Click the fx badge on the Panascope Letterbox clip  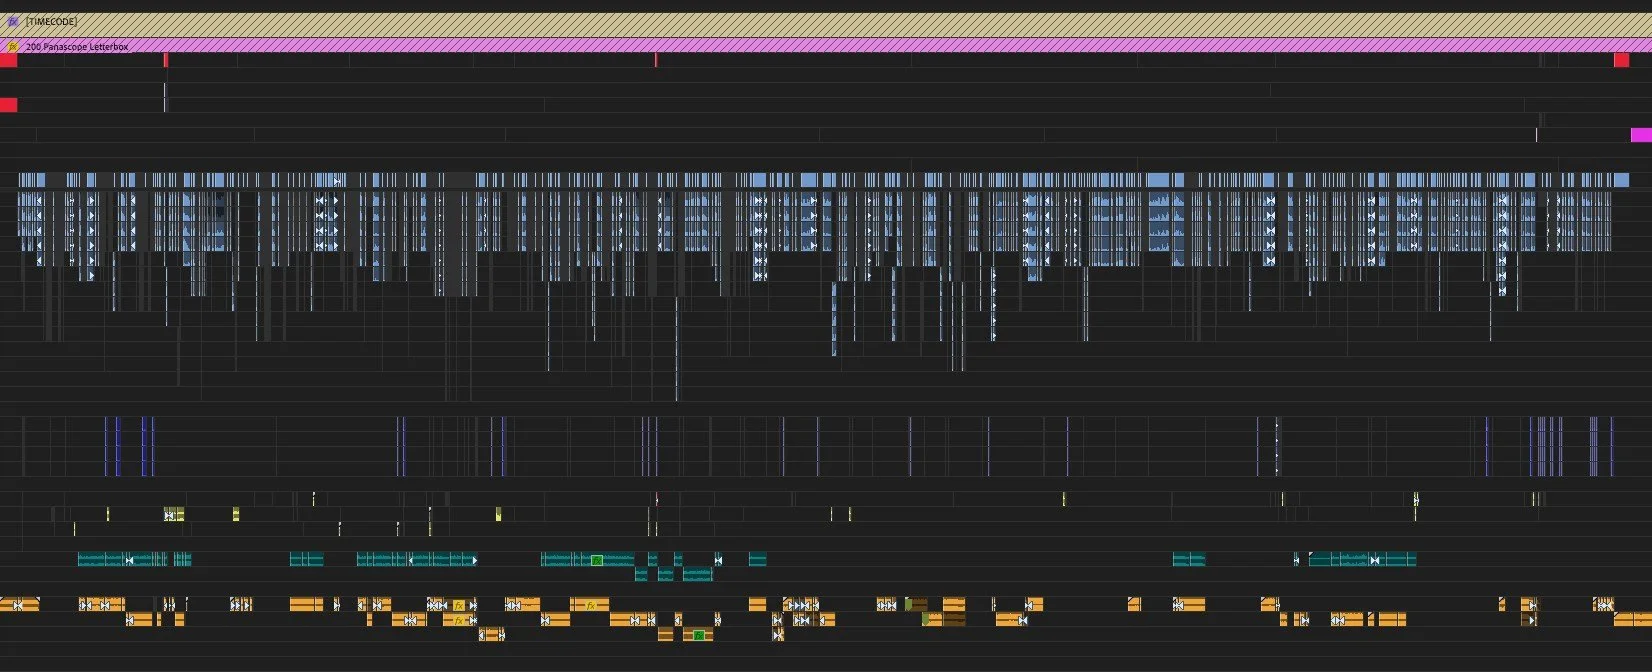click(13, 46)
